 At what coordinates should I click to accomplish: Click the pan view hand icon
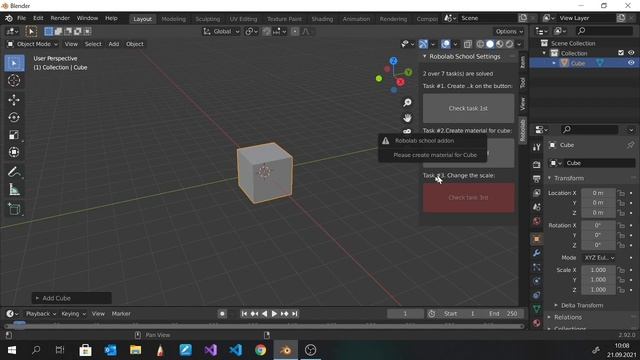(407, 118)
